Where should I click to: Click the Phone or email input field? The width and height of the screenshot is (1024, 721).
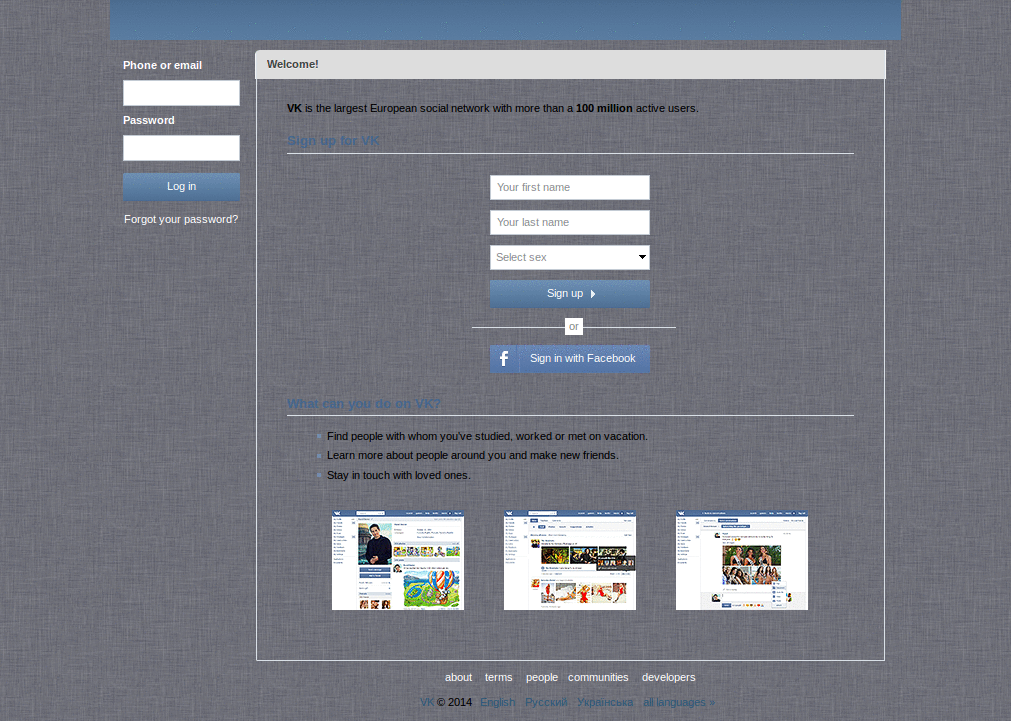[181, 93]
